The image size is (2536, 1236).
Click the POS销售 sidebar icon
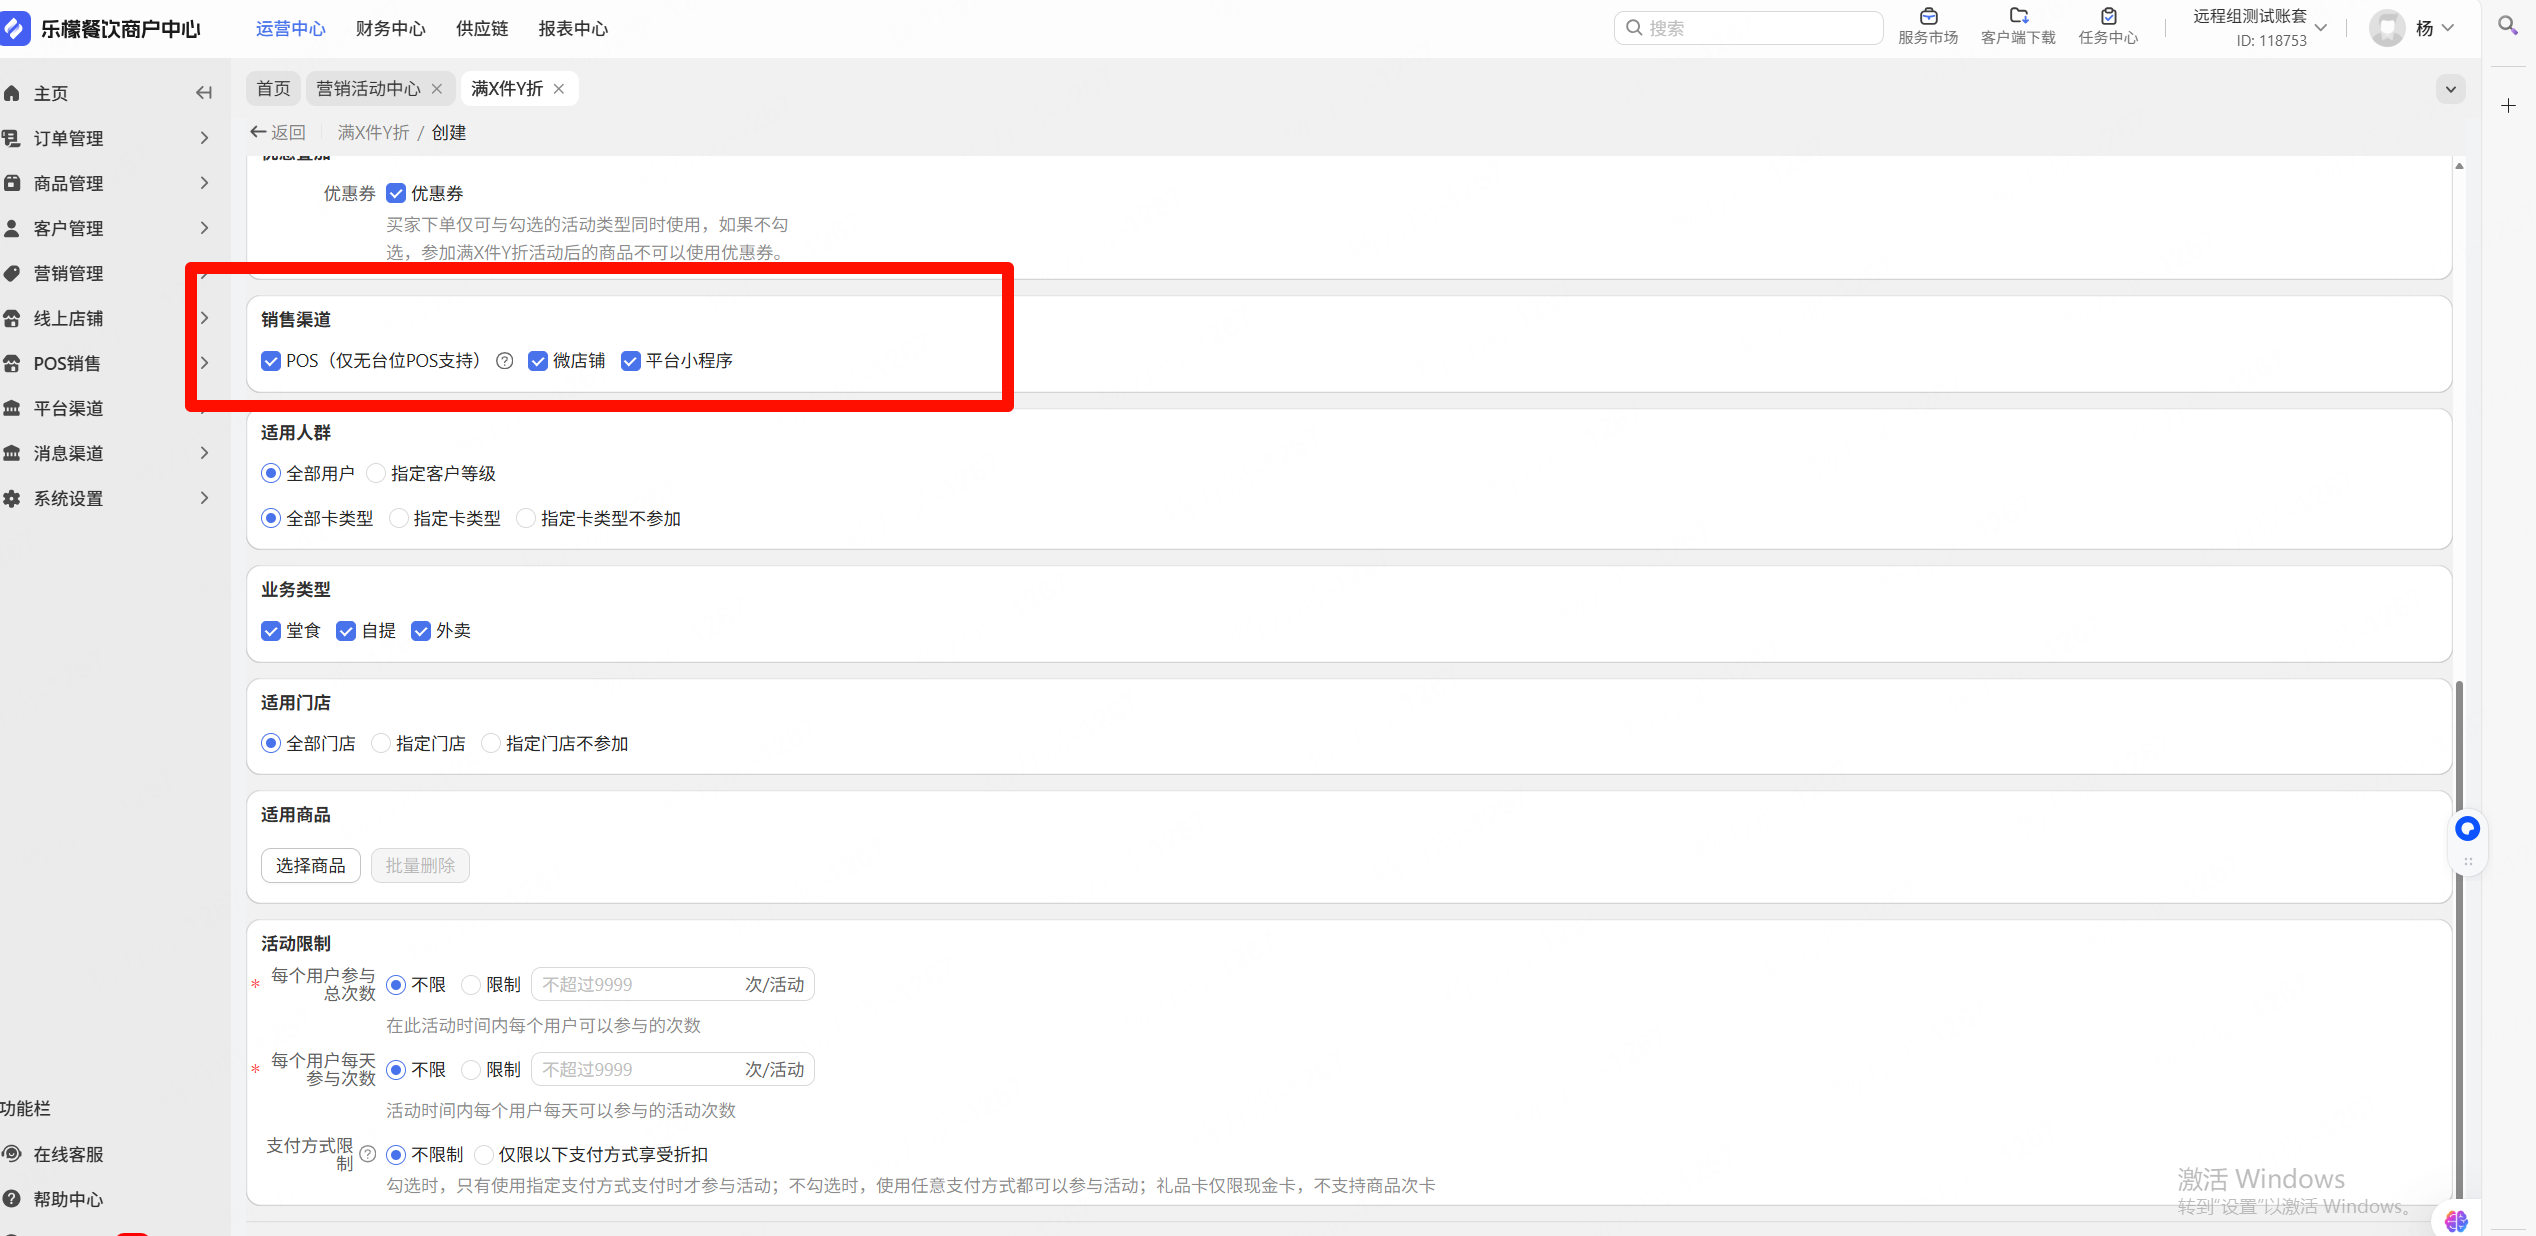click(x=12, y=363)
